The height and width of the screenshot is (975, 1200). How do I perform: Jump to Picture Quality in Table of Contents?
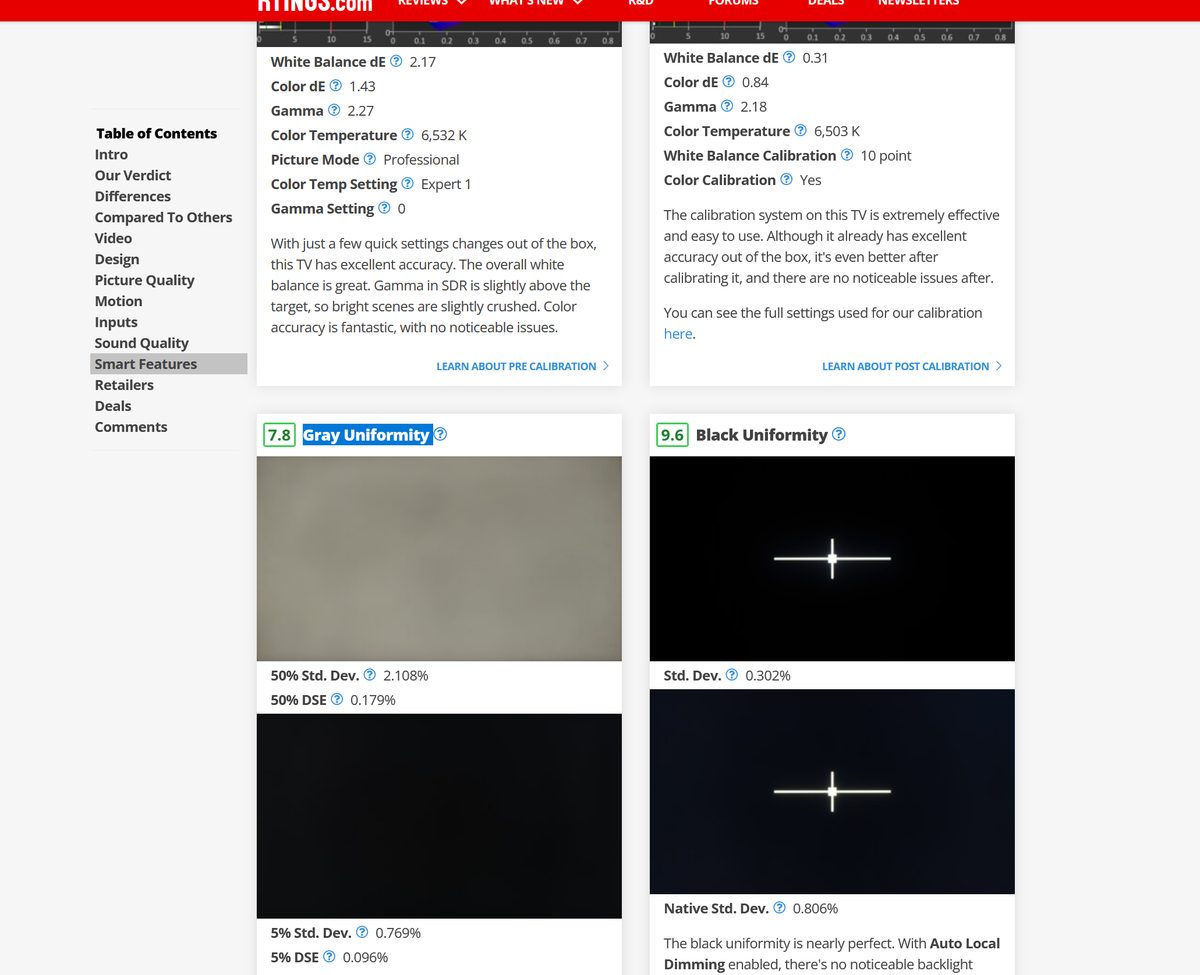144,280
